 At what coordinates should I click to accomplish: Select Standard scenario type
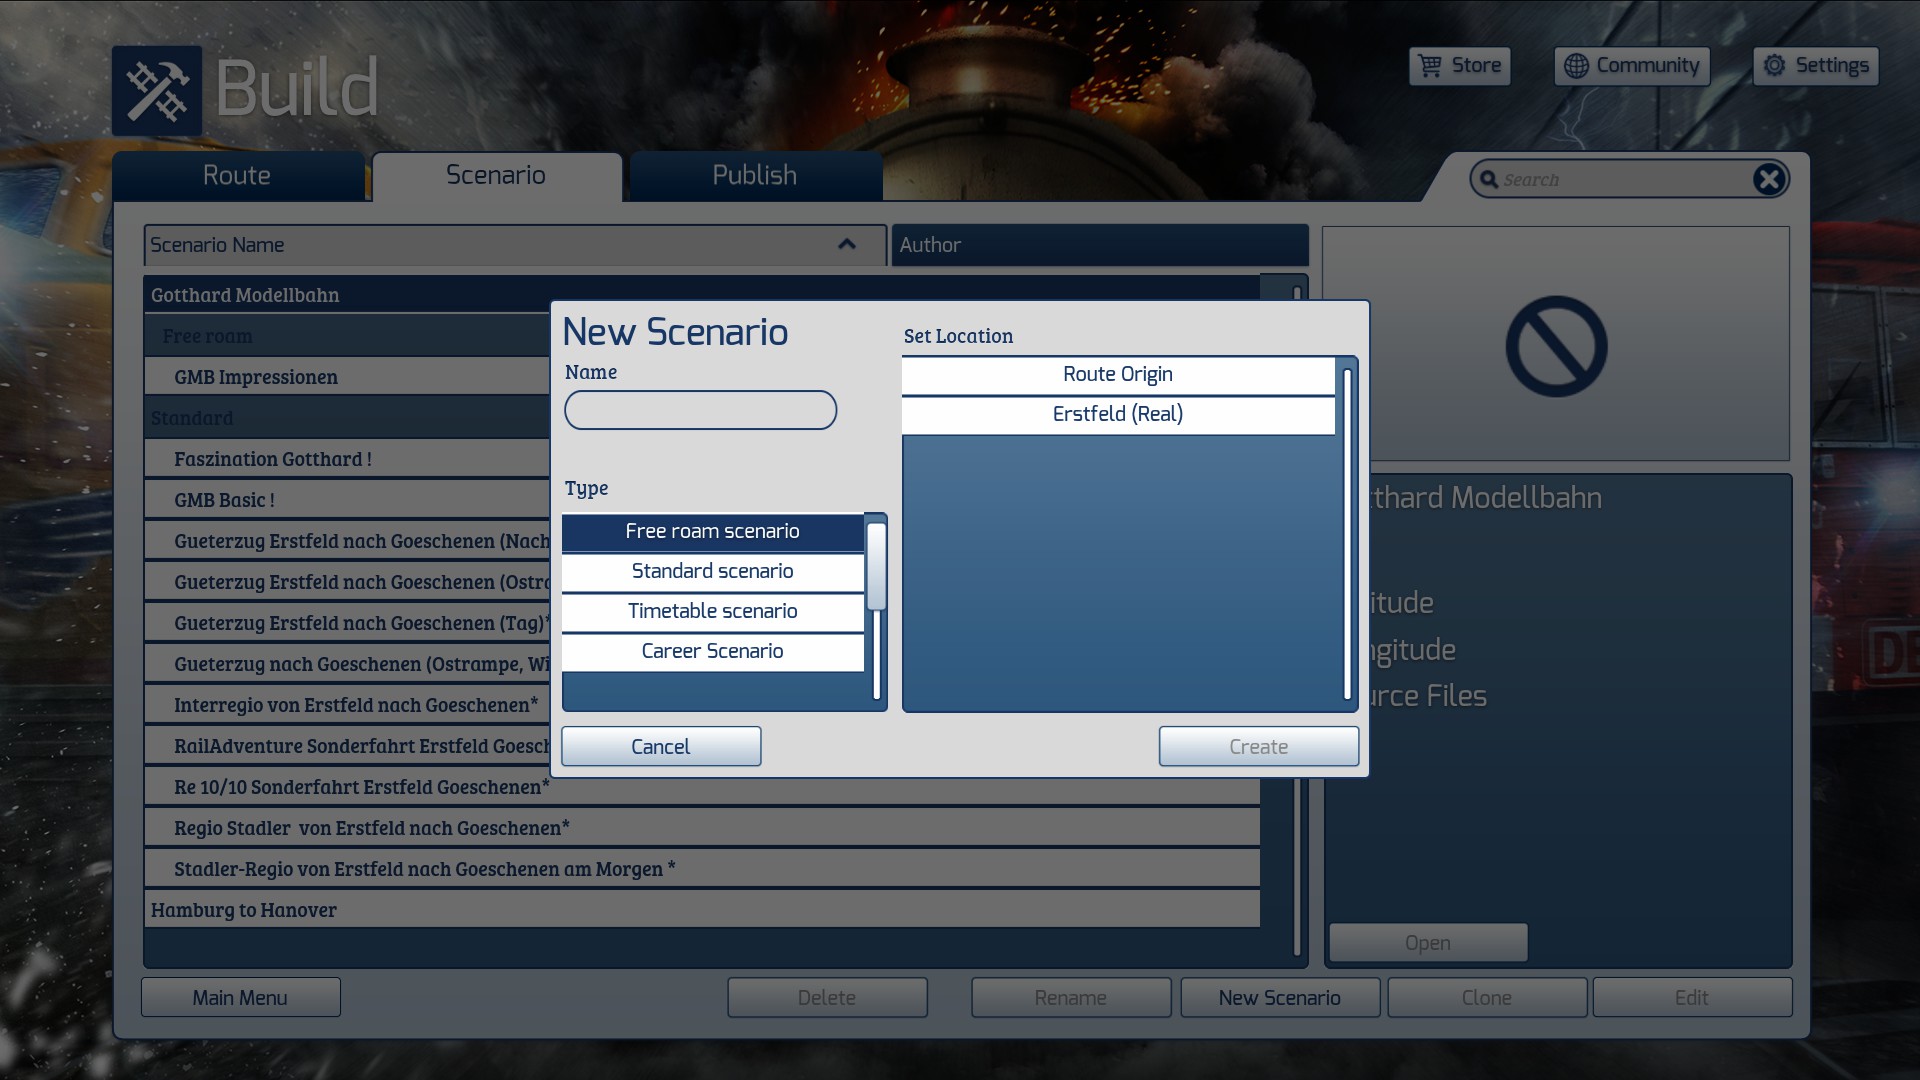pos(712,571)
